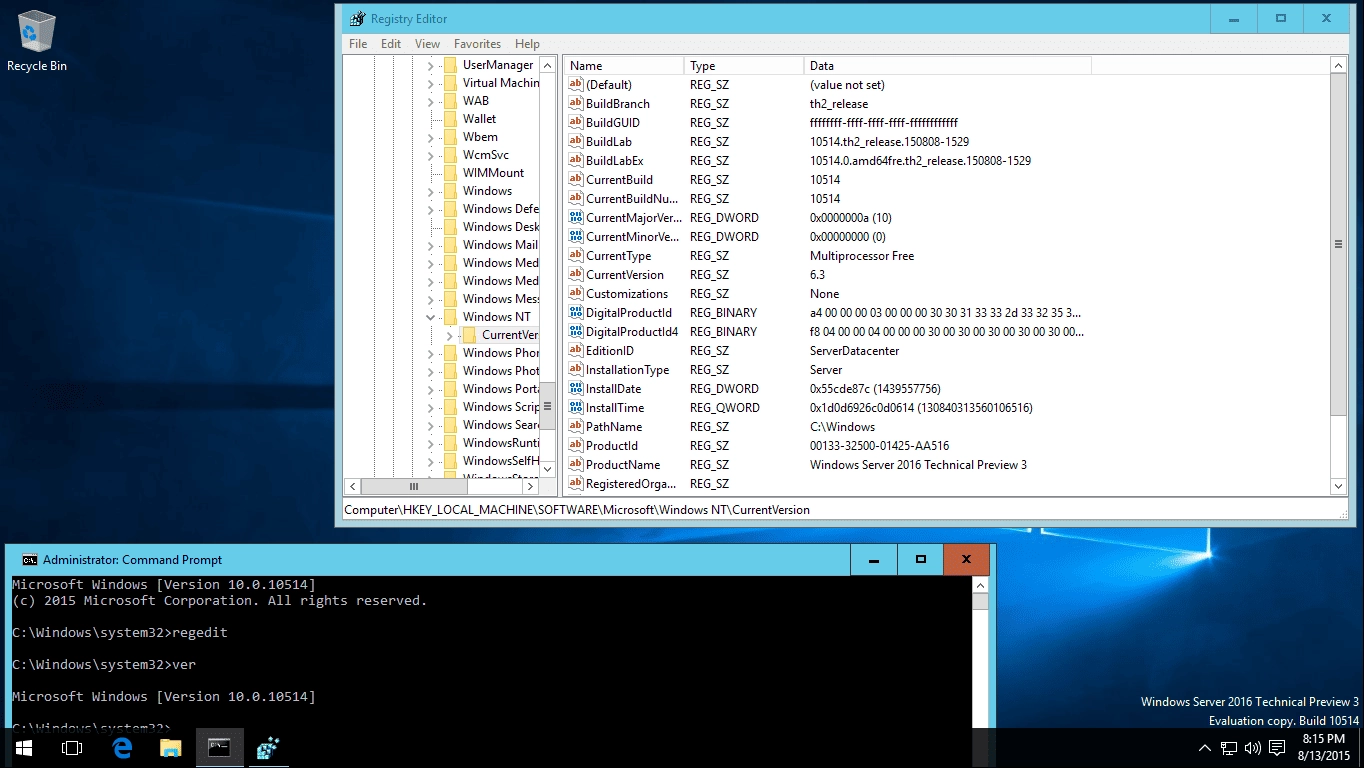Select the Wbem folder icon

coord(450,137)
